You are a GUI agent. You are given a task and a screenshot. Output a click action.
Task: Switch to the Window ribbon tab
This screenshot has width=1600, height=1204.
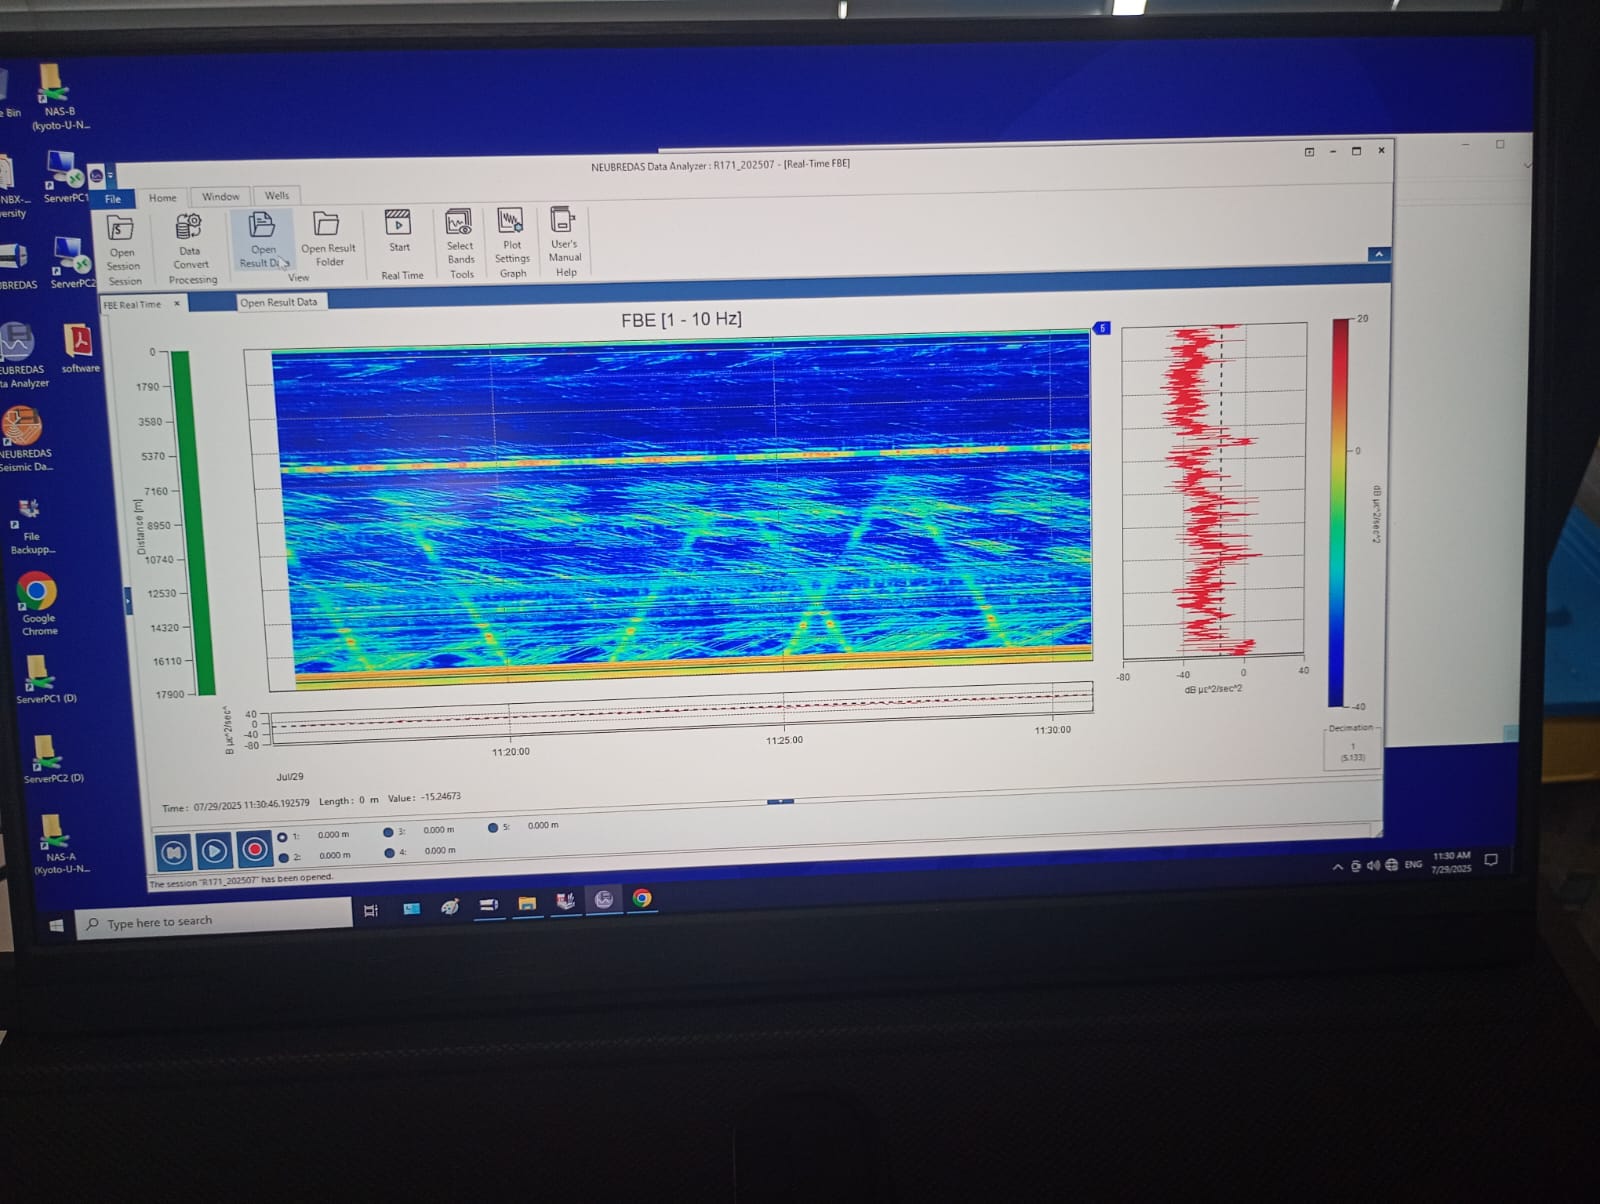[220, 197]
